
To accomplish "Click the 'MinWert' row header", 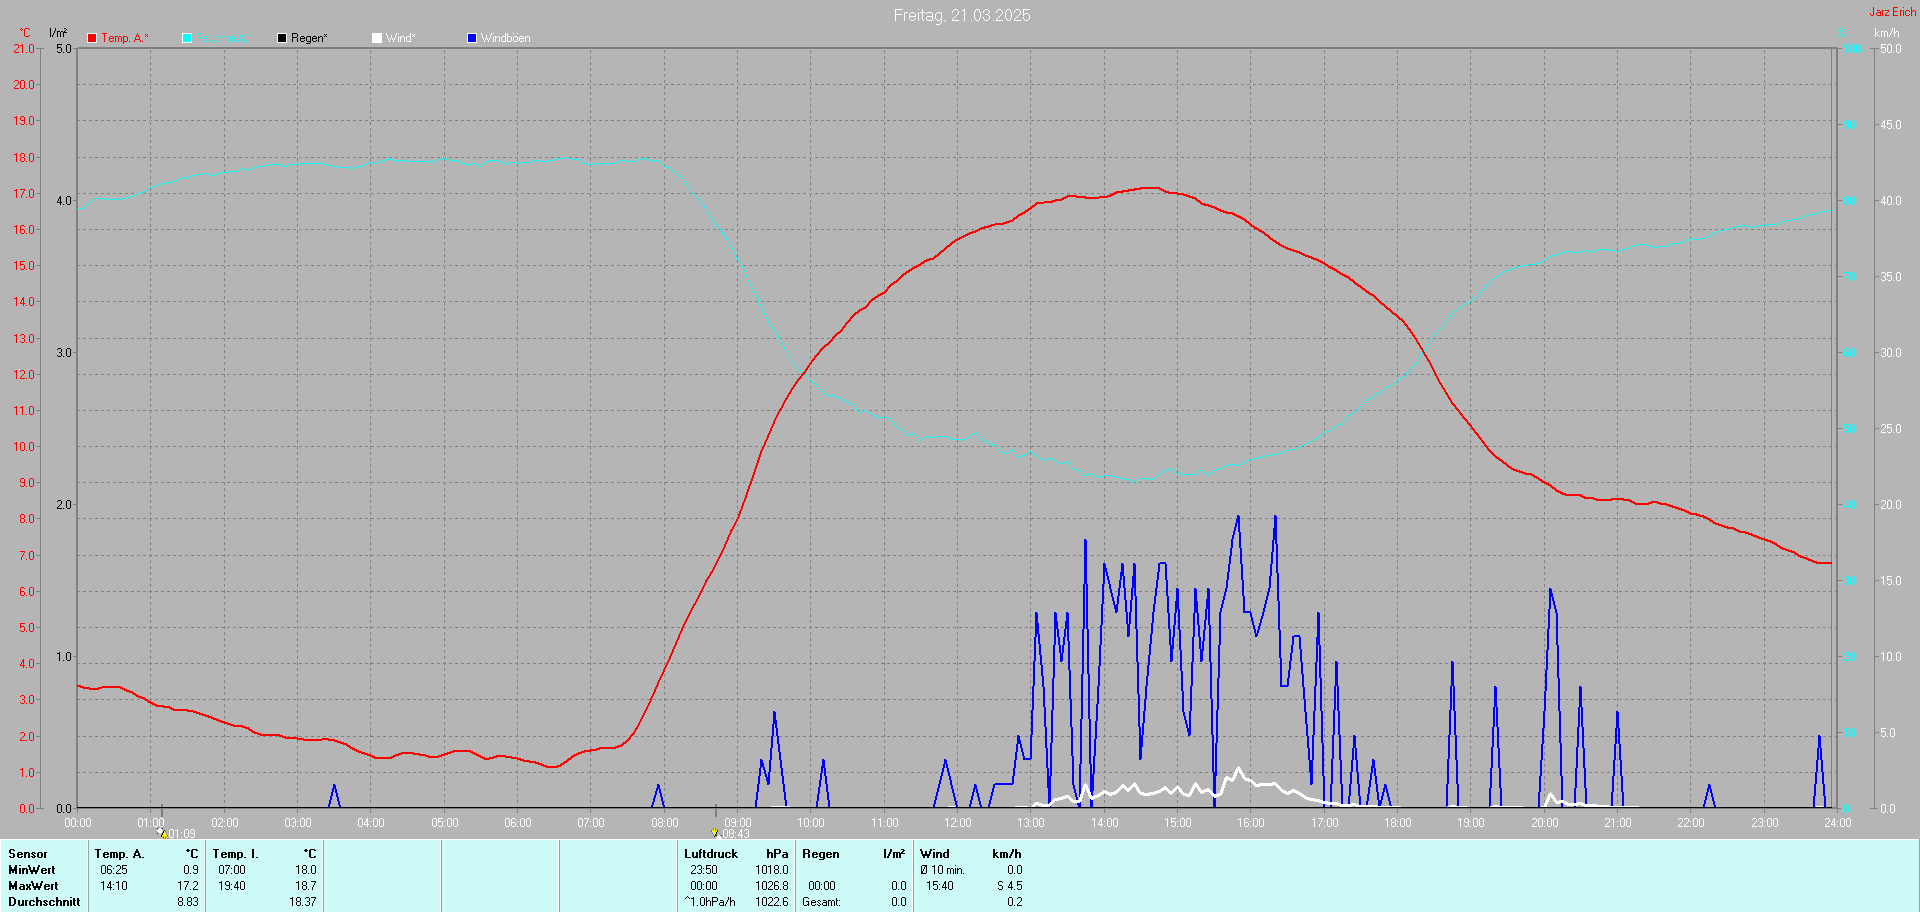I will click(x=32, y=870).
